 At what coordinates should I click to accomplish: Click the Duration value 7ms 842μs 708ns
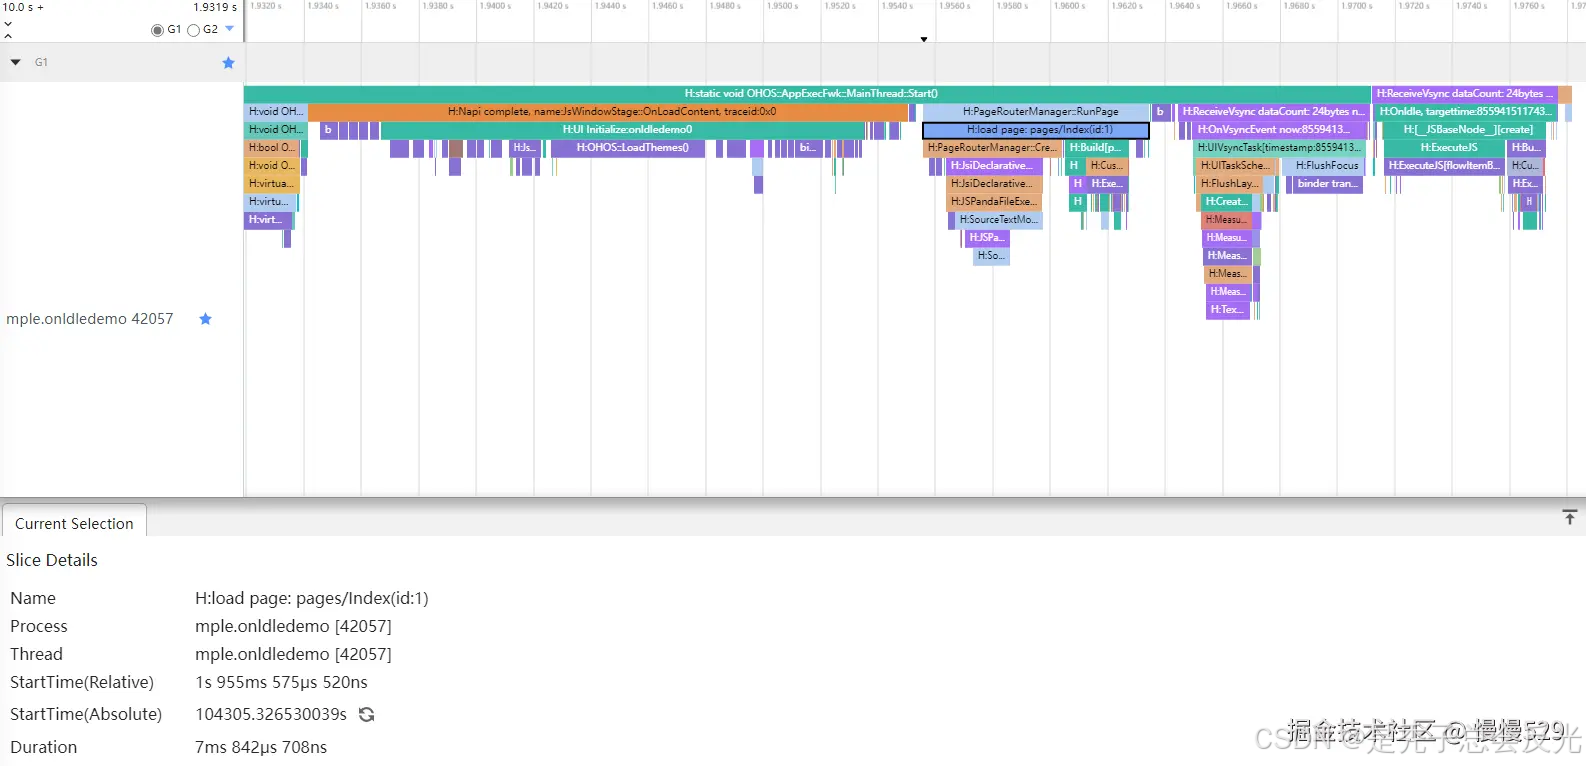(261, 747)
